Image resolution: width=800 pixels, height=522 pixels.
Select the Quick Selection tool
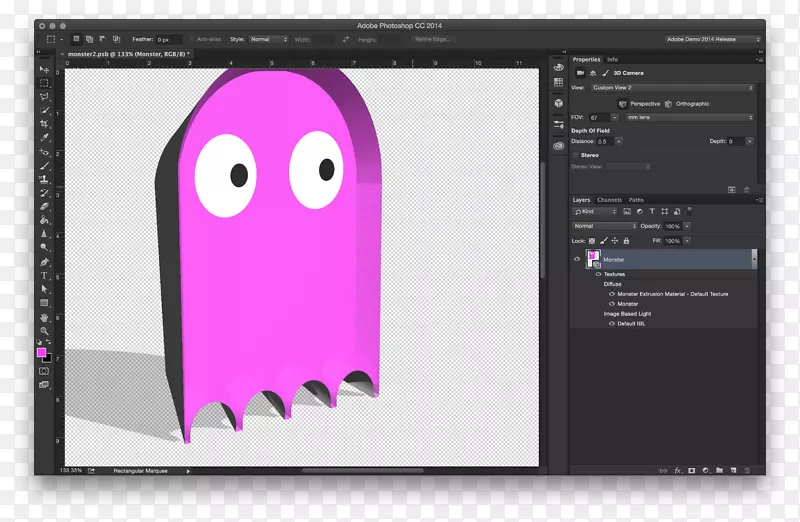point(44,111)
